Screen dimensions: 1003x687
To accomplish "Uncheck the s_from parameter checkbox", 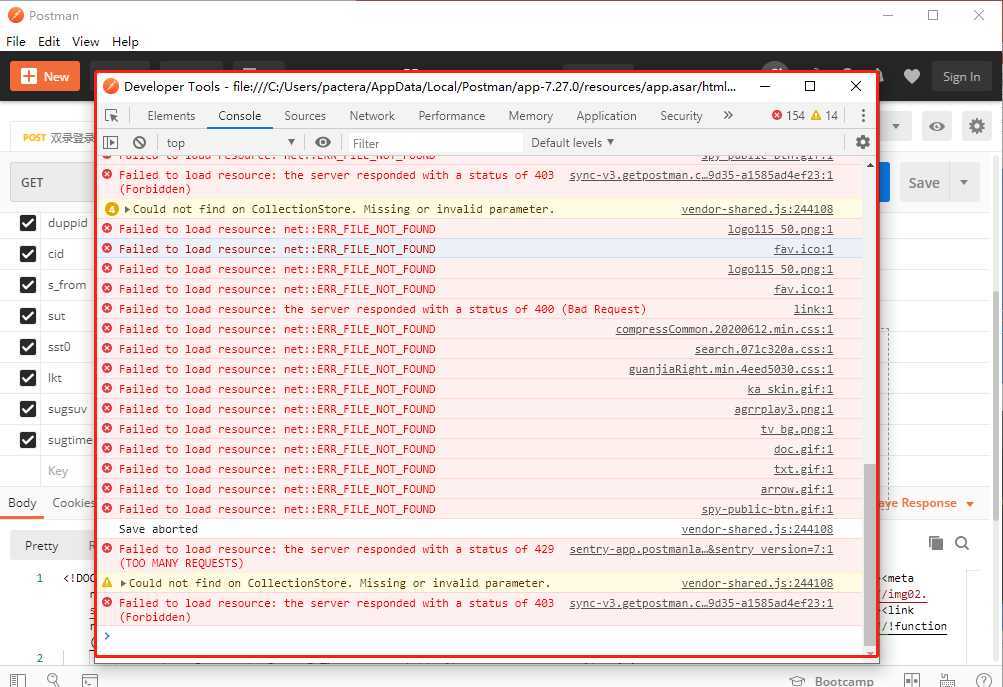I will (28, 285).
